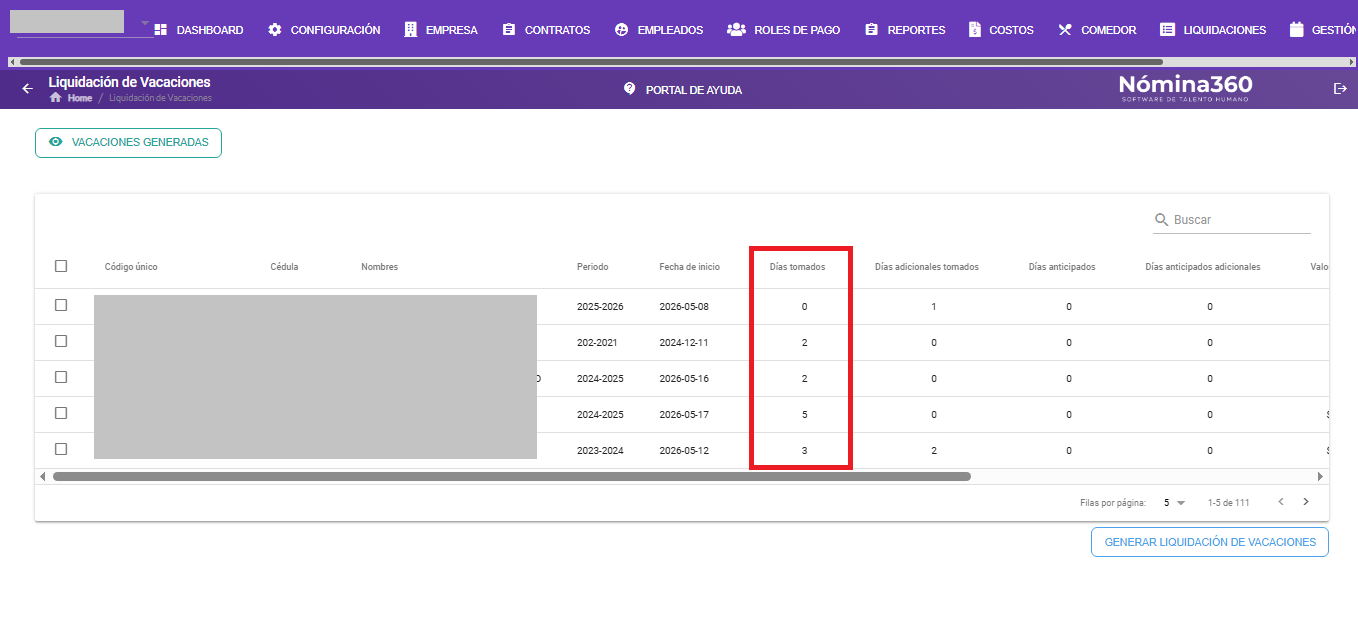The width and height of the screenshot is (1358, 628).
Task: Open the CONTRATOS menu
Action: [x=546, y=30]
